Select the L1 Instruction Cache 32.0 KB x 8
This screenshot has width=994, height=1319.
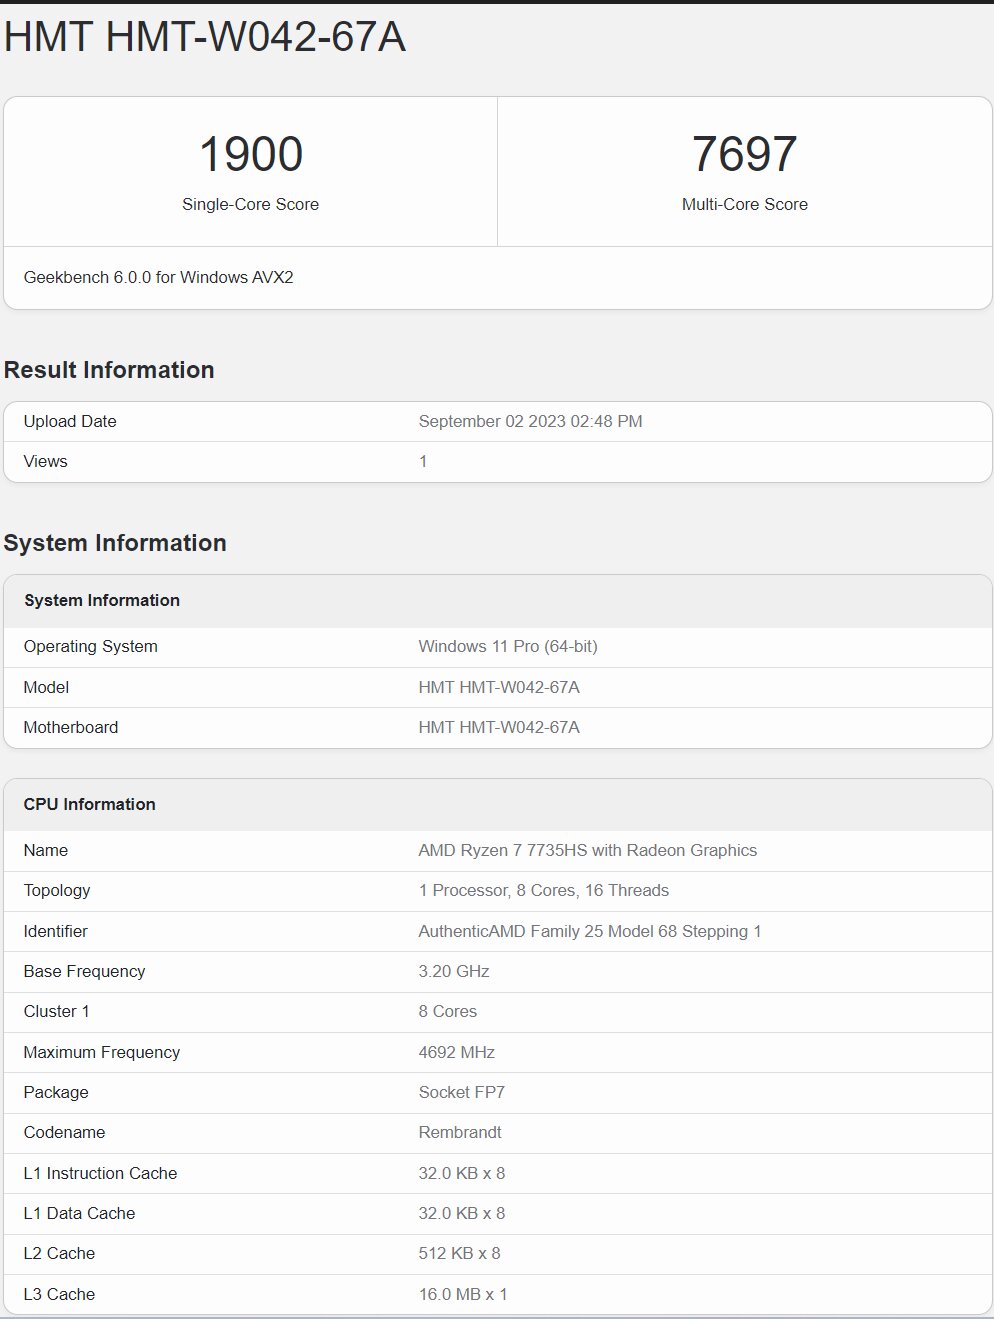tap(462, 1173)
